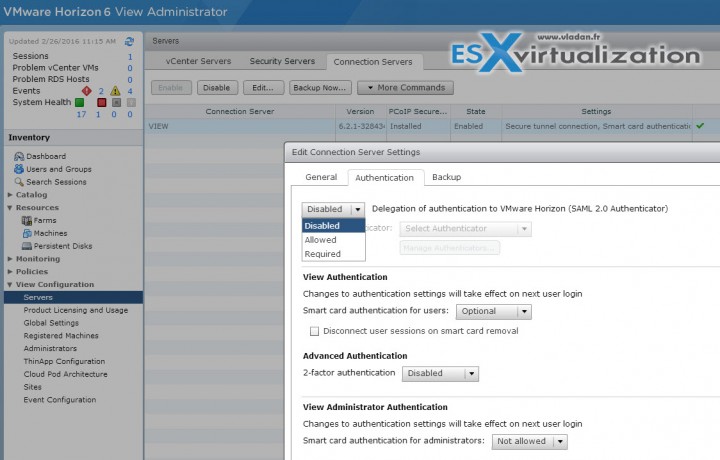Click the red System Health square
The width and height of the screenshot is (720, 460).
tap(101, 102)
